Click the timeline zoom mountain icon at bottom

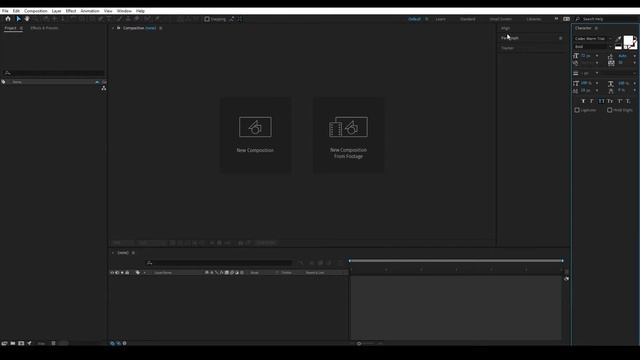click(x=359, y=343)
